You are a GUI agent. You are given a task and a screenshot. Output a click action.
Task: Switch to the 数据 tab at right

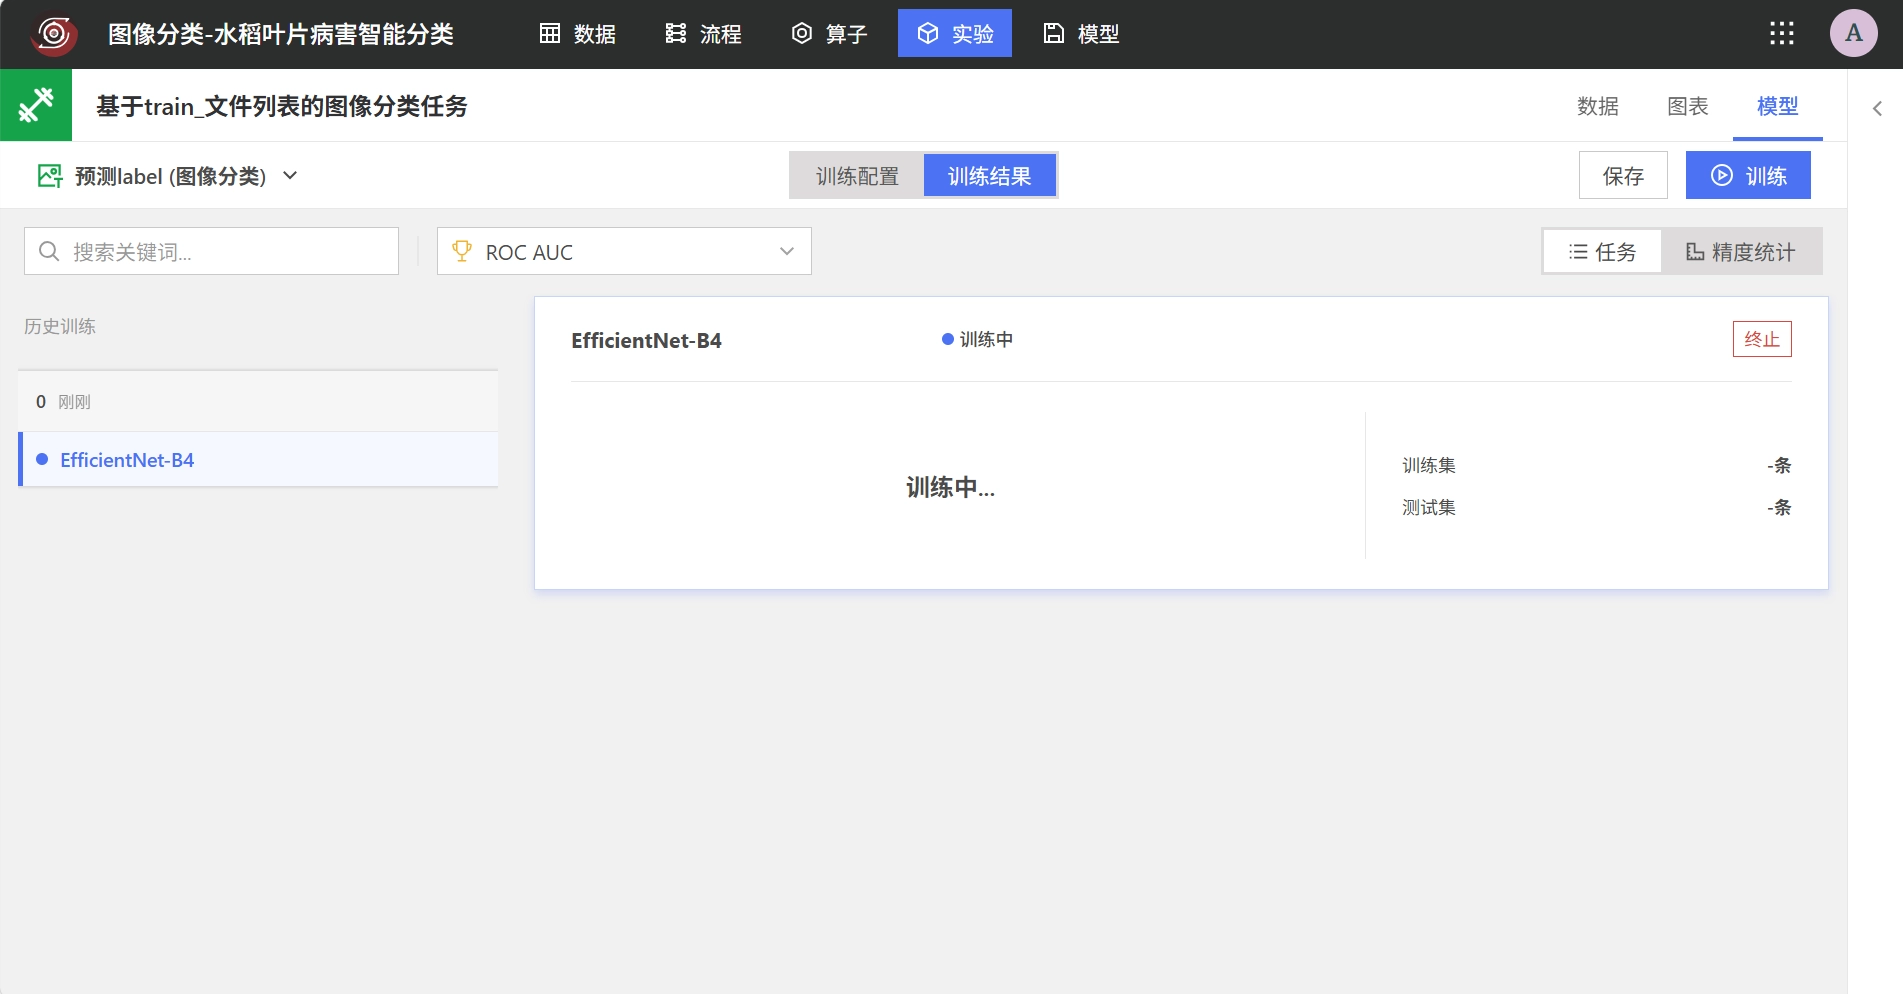(x=1597, y=106)
